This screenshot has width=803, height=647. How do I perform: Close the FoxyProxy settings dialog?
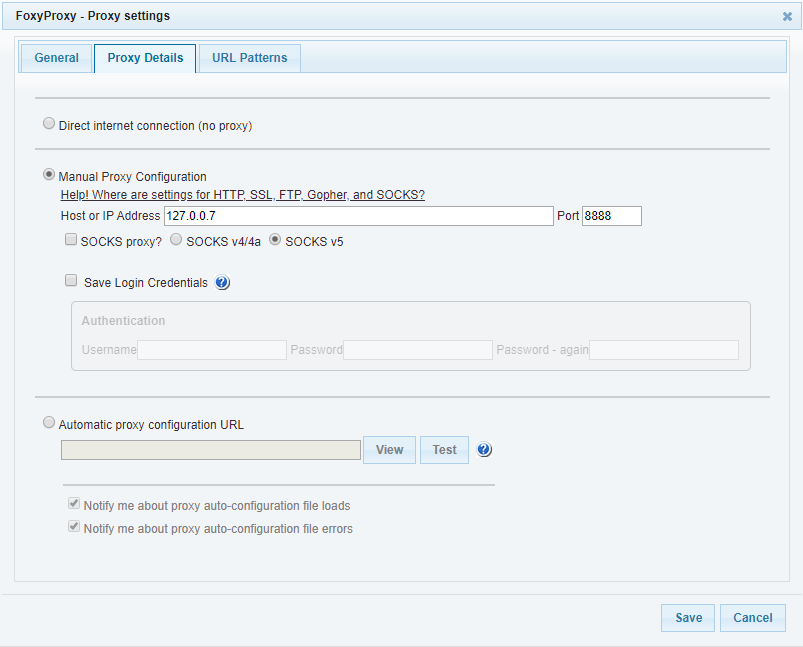point(787,16)
